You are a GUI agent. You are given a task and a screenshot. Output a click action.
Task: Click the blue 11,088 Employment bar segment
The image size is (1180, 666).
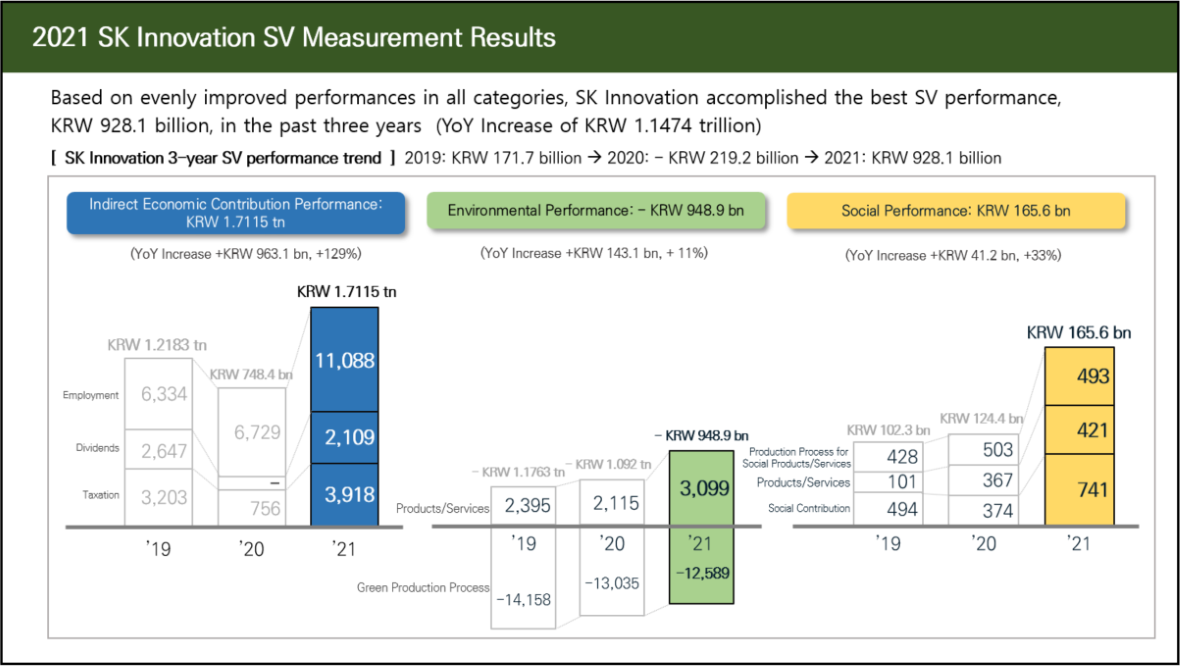click(344, 359)
